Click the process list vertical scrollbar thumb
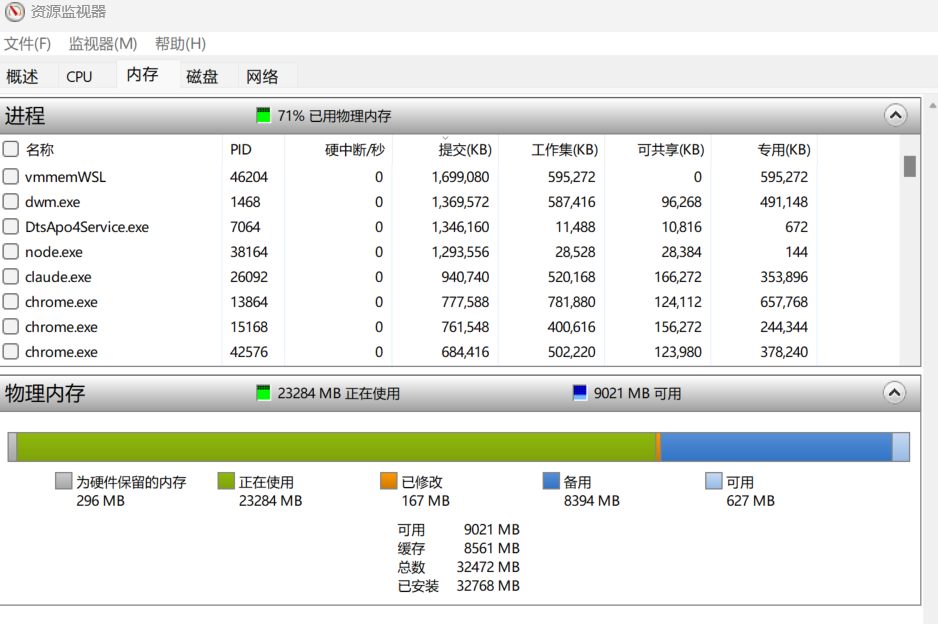 910,166
